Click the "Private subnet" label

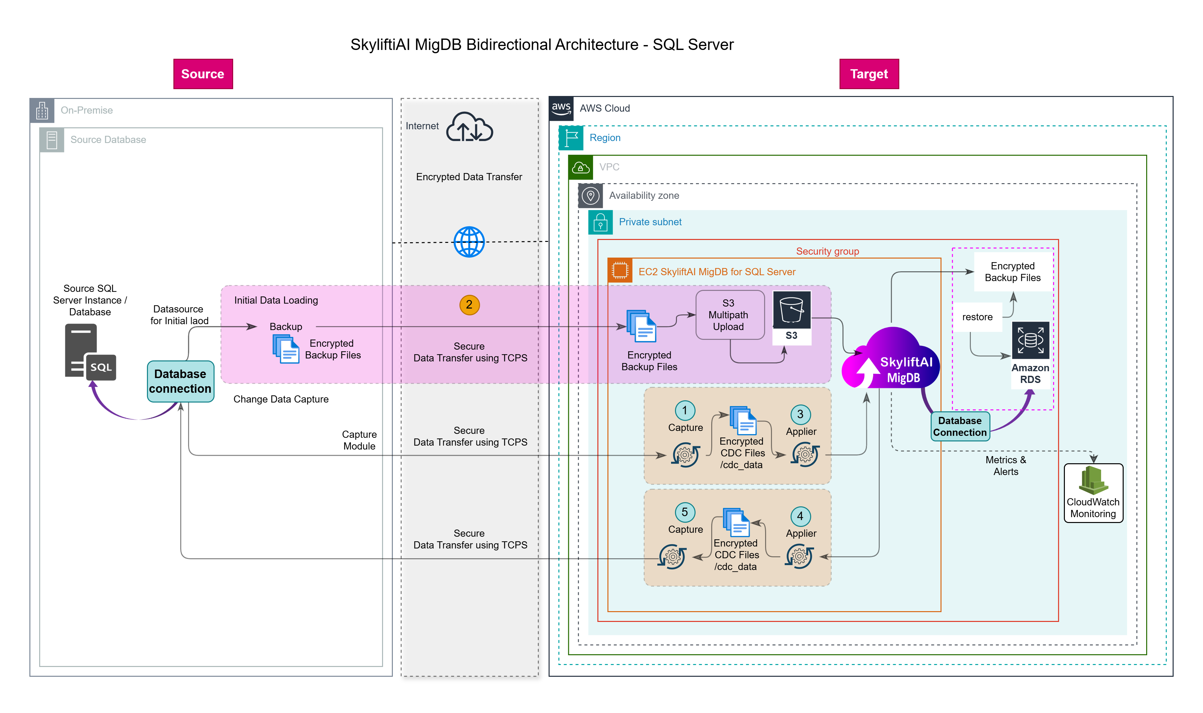click(650, 222)
